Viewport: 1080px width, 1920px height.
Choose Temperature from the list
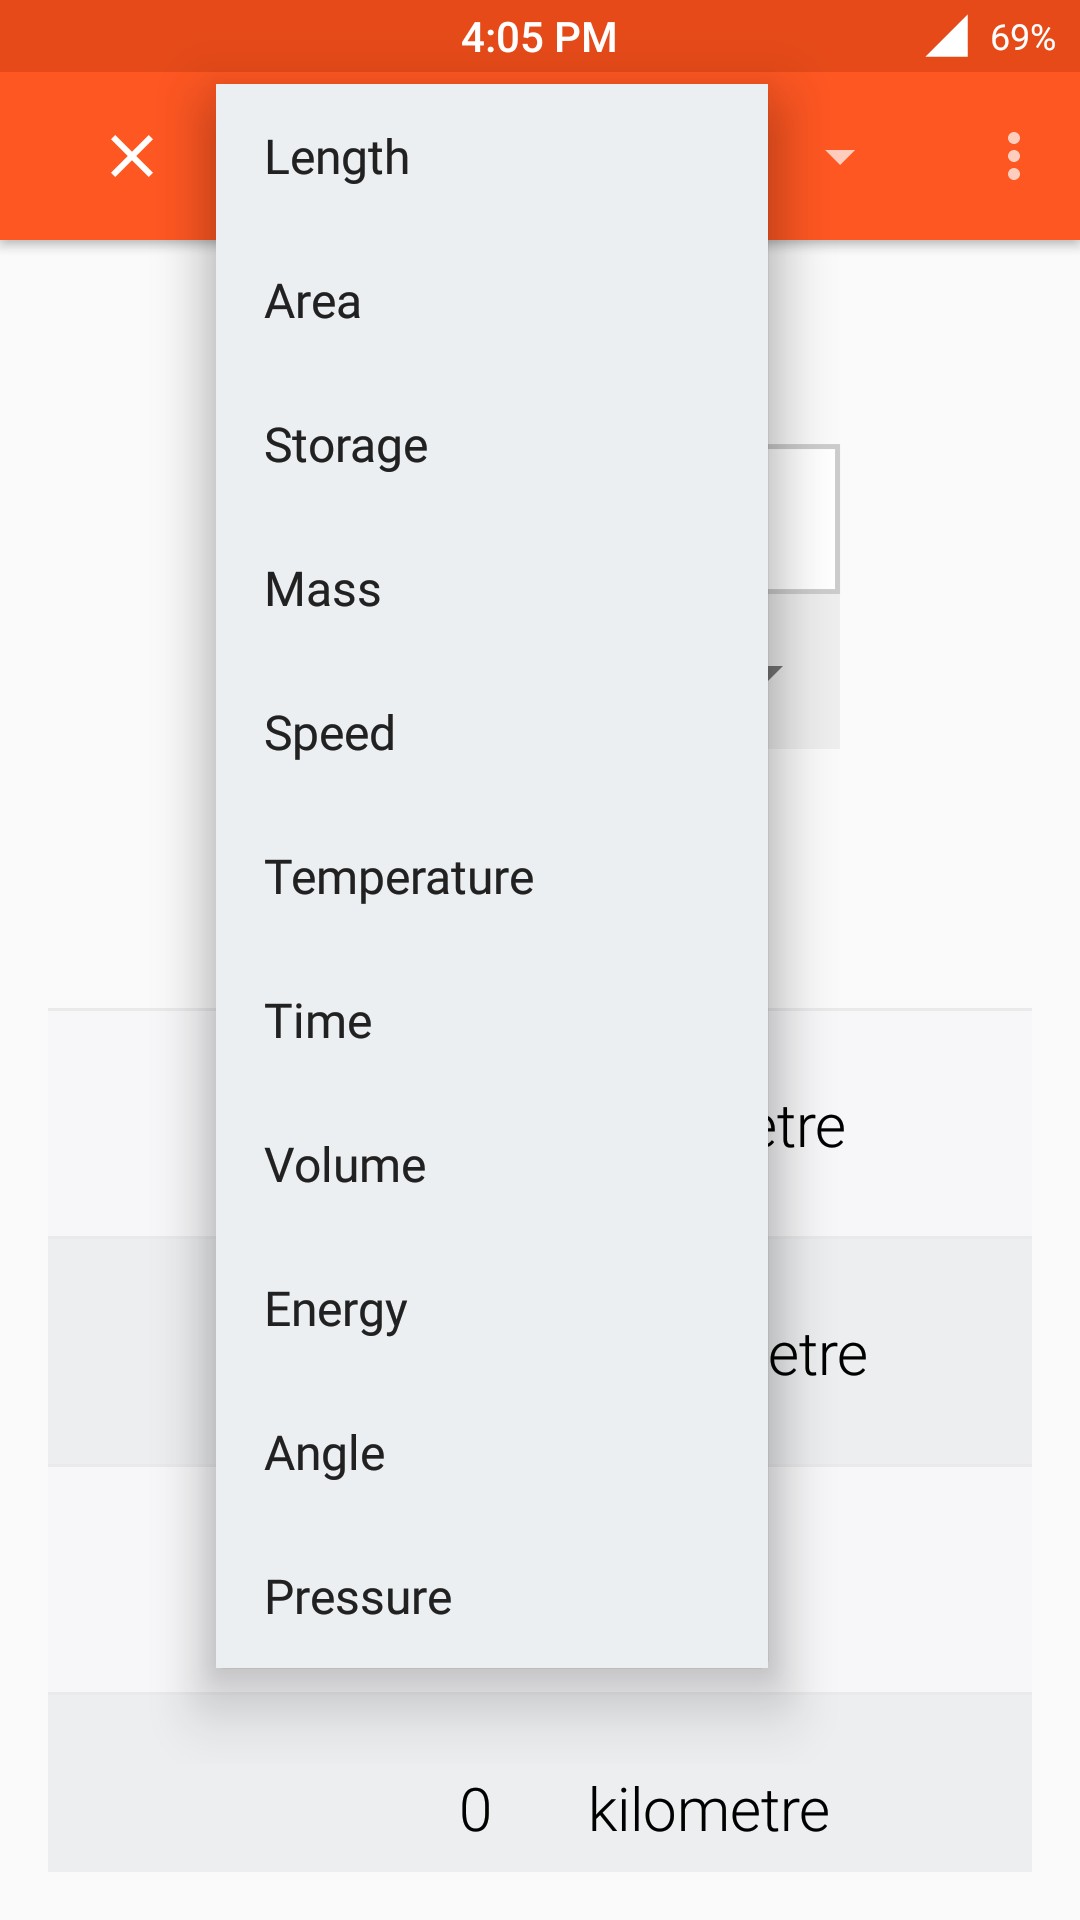[x=492, y=878]
